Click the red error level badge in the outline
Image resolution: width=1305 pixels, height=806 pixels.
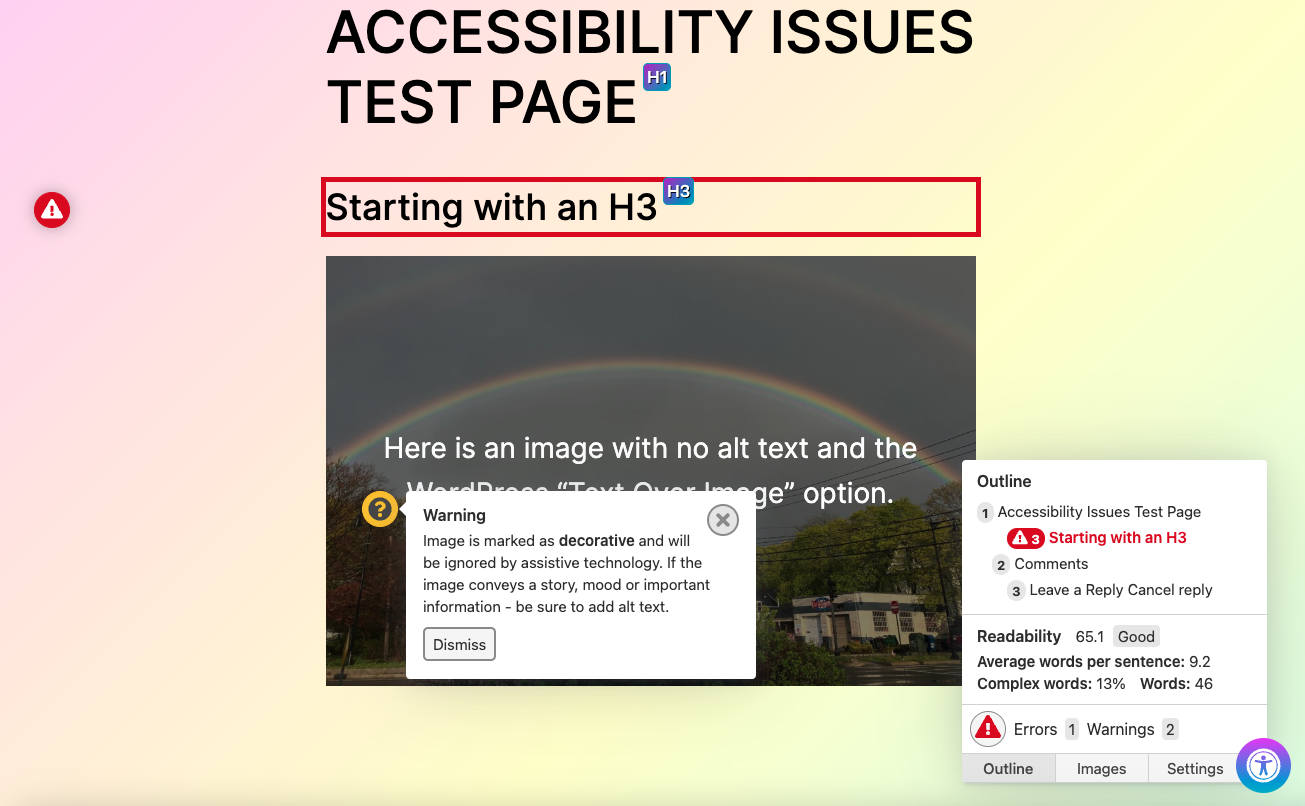click(x=1026, y=538)
